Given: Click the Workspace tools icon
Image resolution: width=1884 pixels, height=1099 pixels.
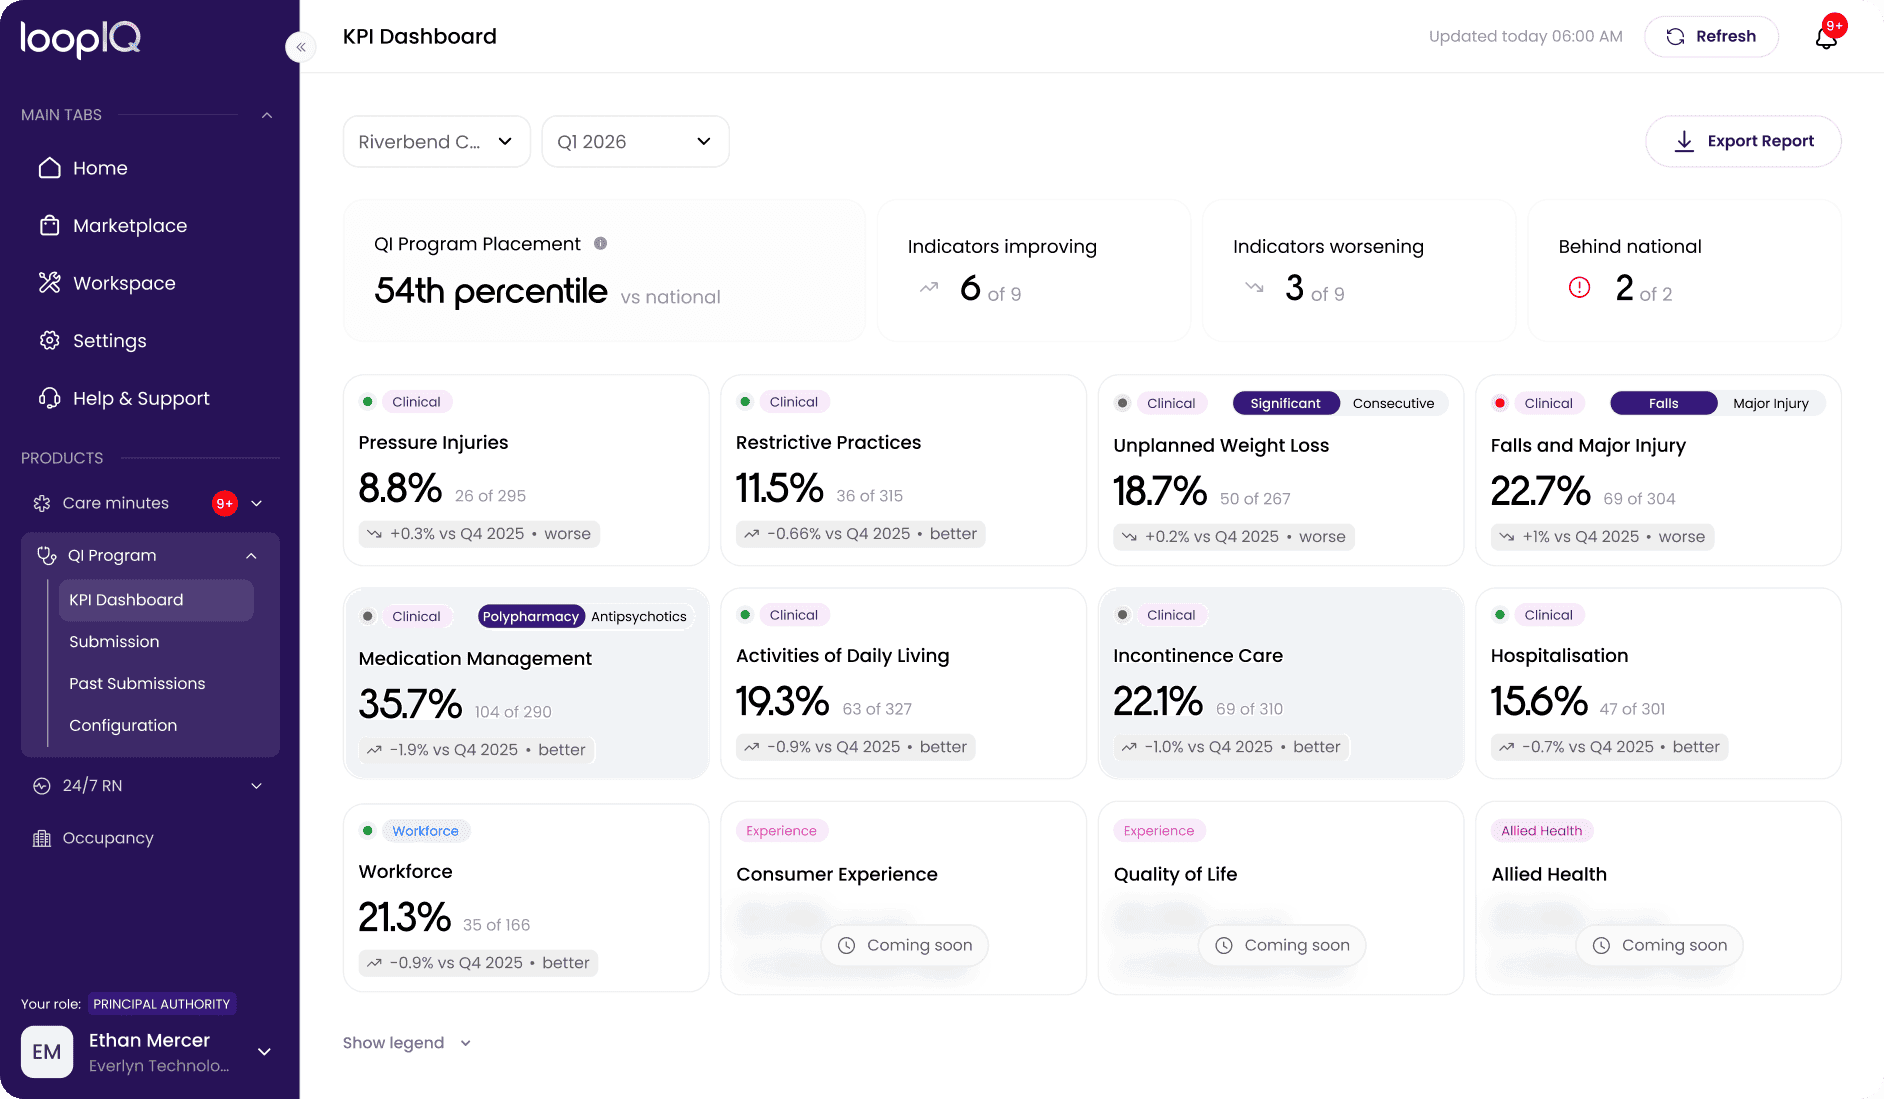Looking at the screenshot, I should [x=50, y=283].
